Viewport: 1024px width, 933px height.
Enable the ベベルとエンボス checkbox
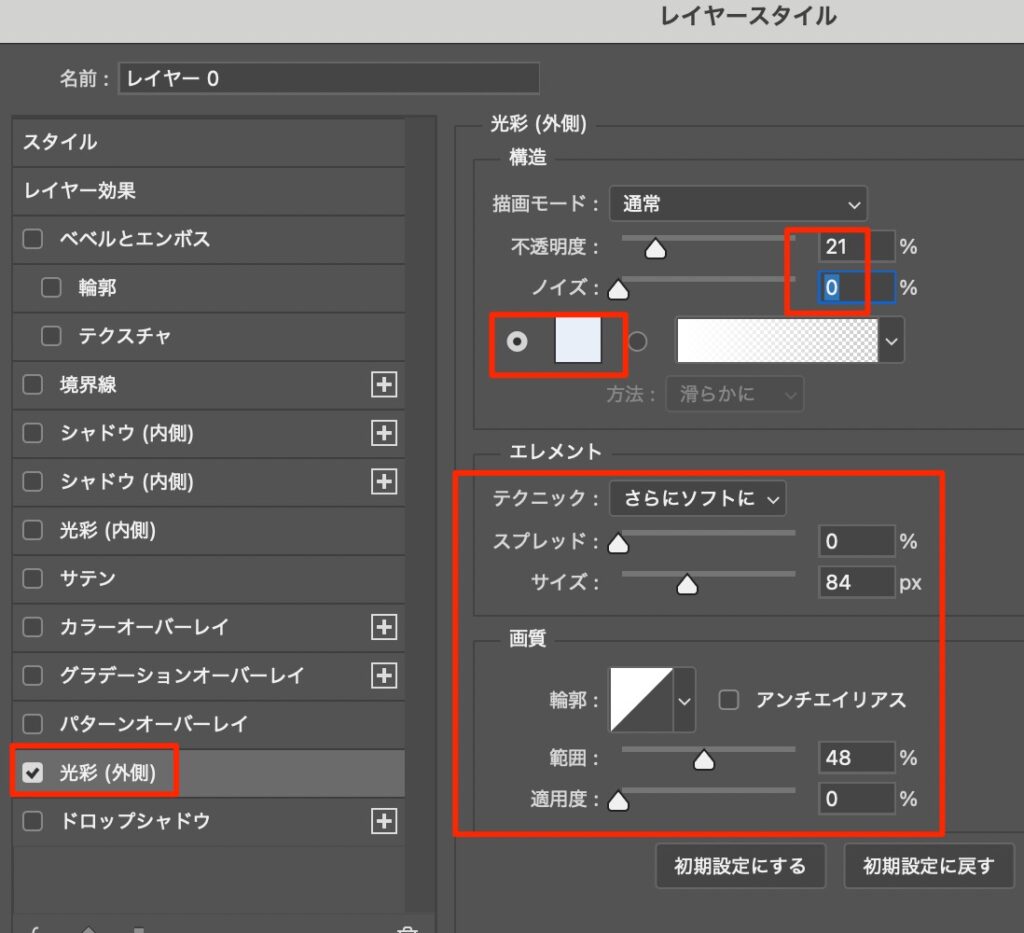(x=33, y=239)
